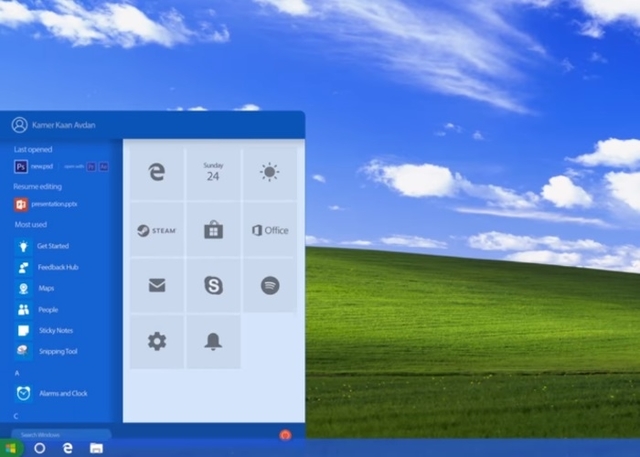The width and height of the screenshot is (640, 457).
Task: Open Alarms and Clock app entry
Action: [x=63, y=393]
